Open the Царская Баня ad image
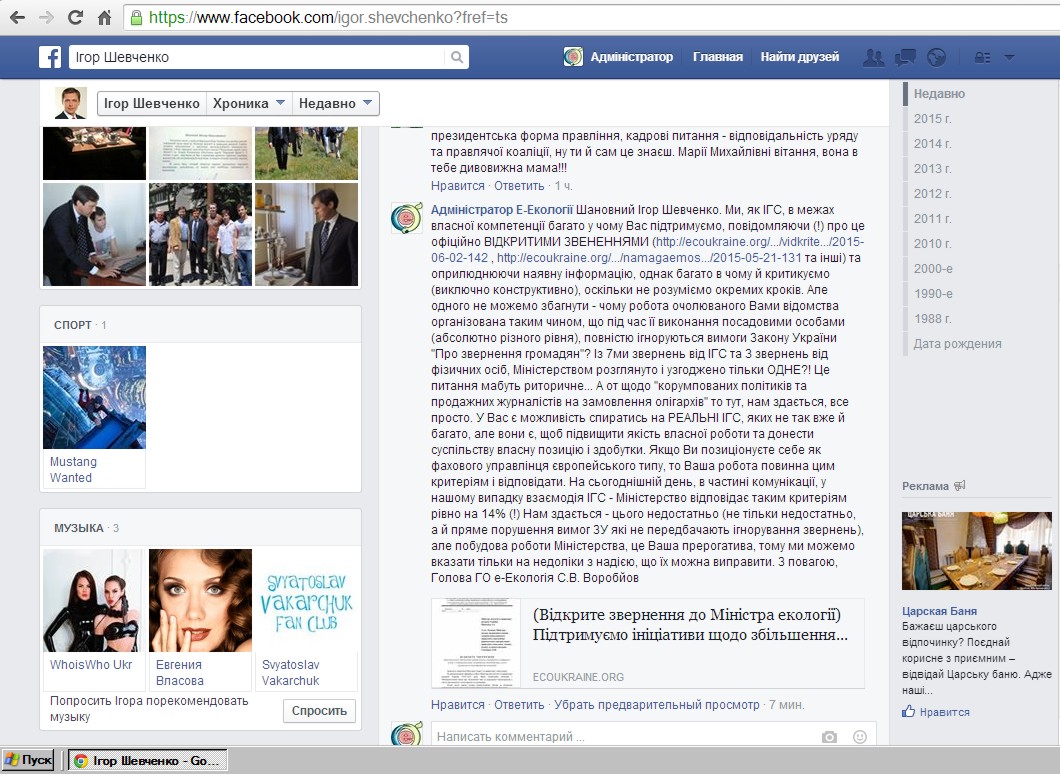The width and height of the screenshot is (1060, 774). click(x=977, y=551)
